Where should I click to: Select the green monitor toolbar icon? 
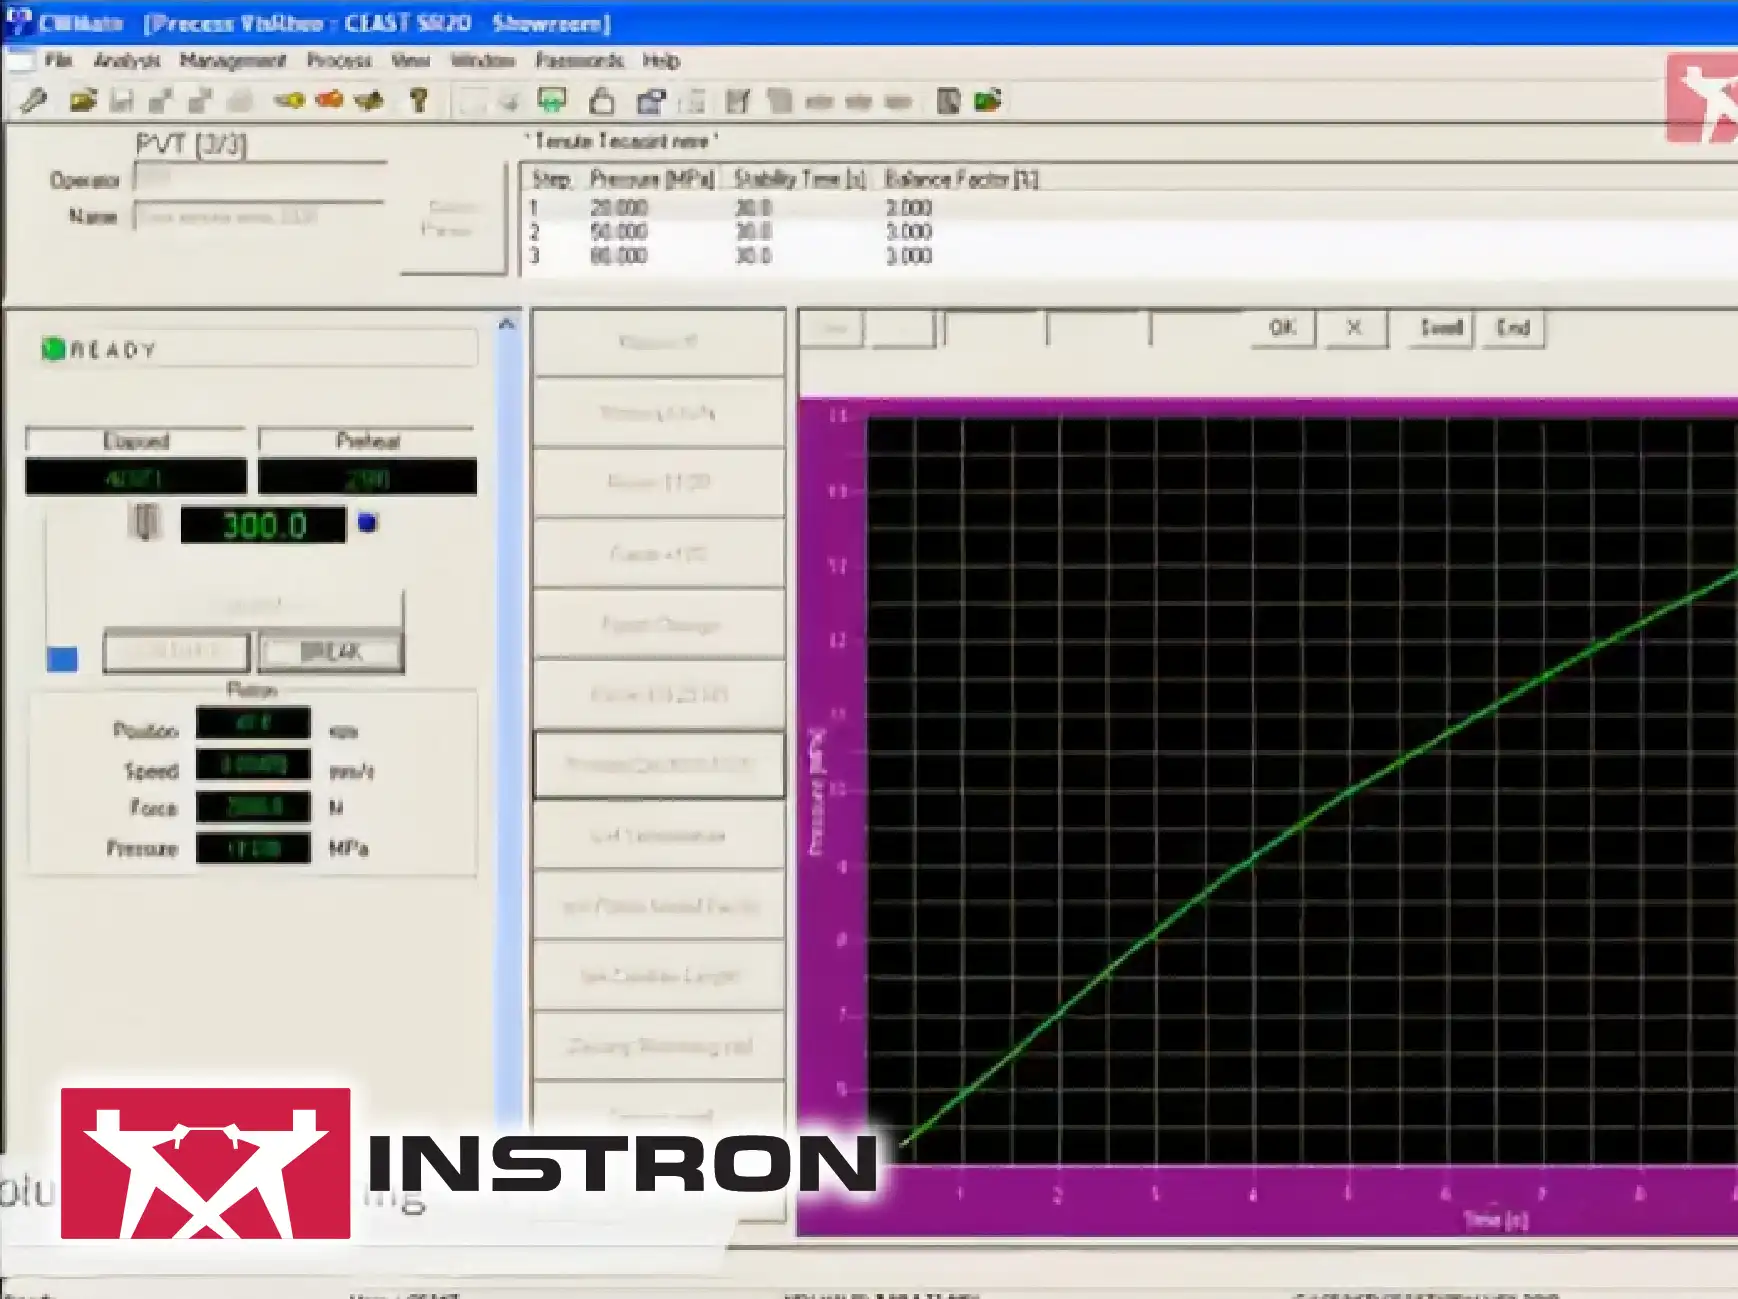tap(549, 101)
